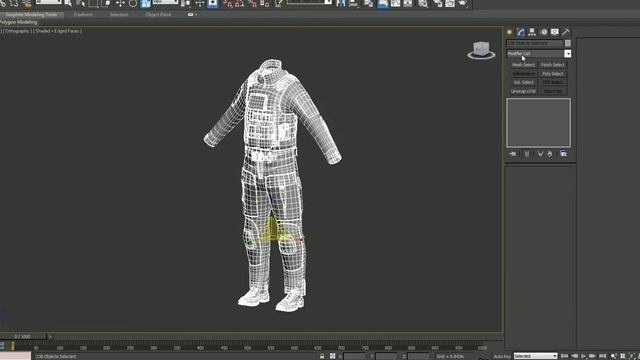Click the object color swatch beside name field

click(x=567, y=43)
